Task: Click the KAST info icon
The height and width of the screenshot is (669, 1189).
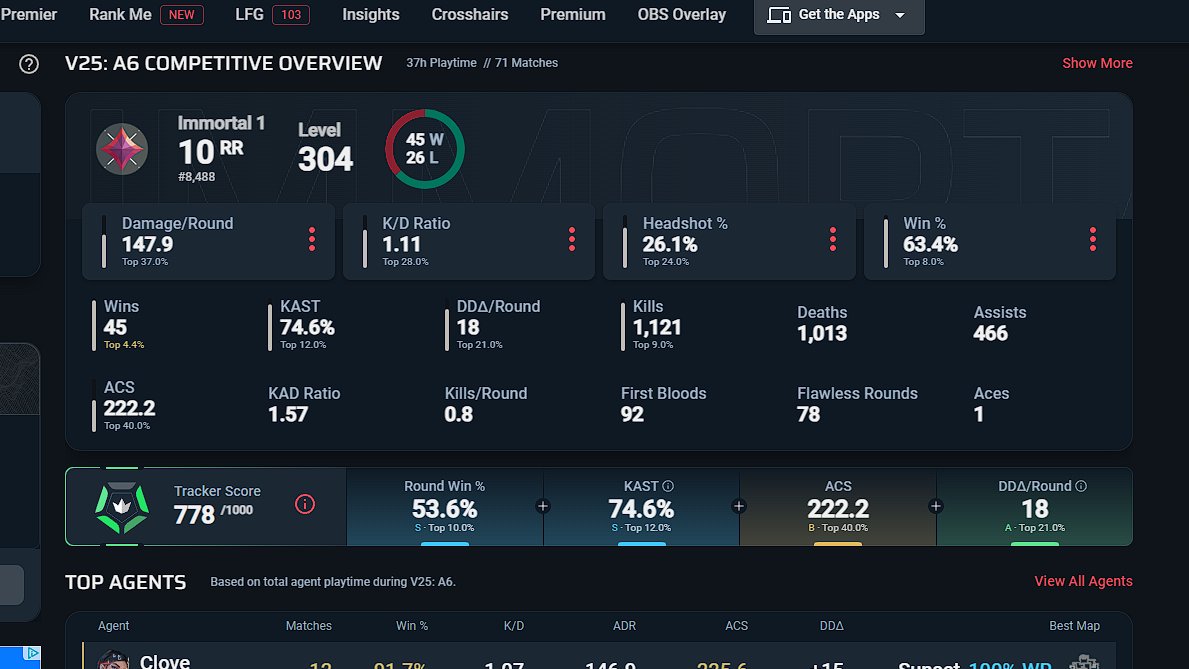Action: [x=668, y=486]
